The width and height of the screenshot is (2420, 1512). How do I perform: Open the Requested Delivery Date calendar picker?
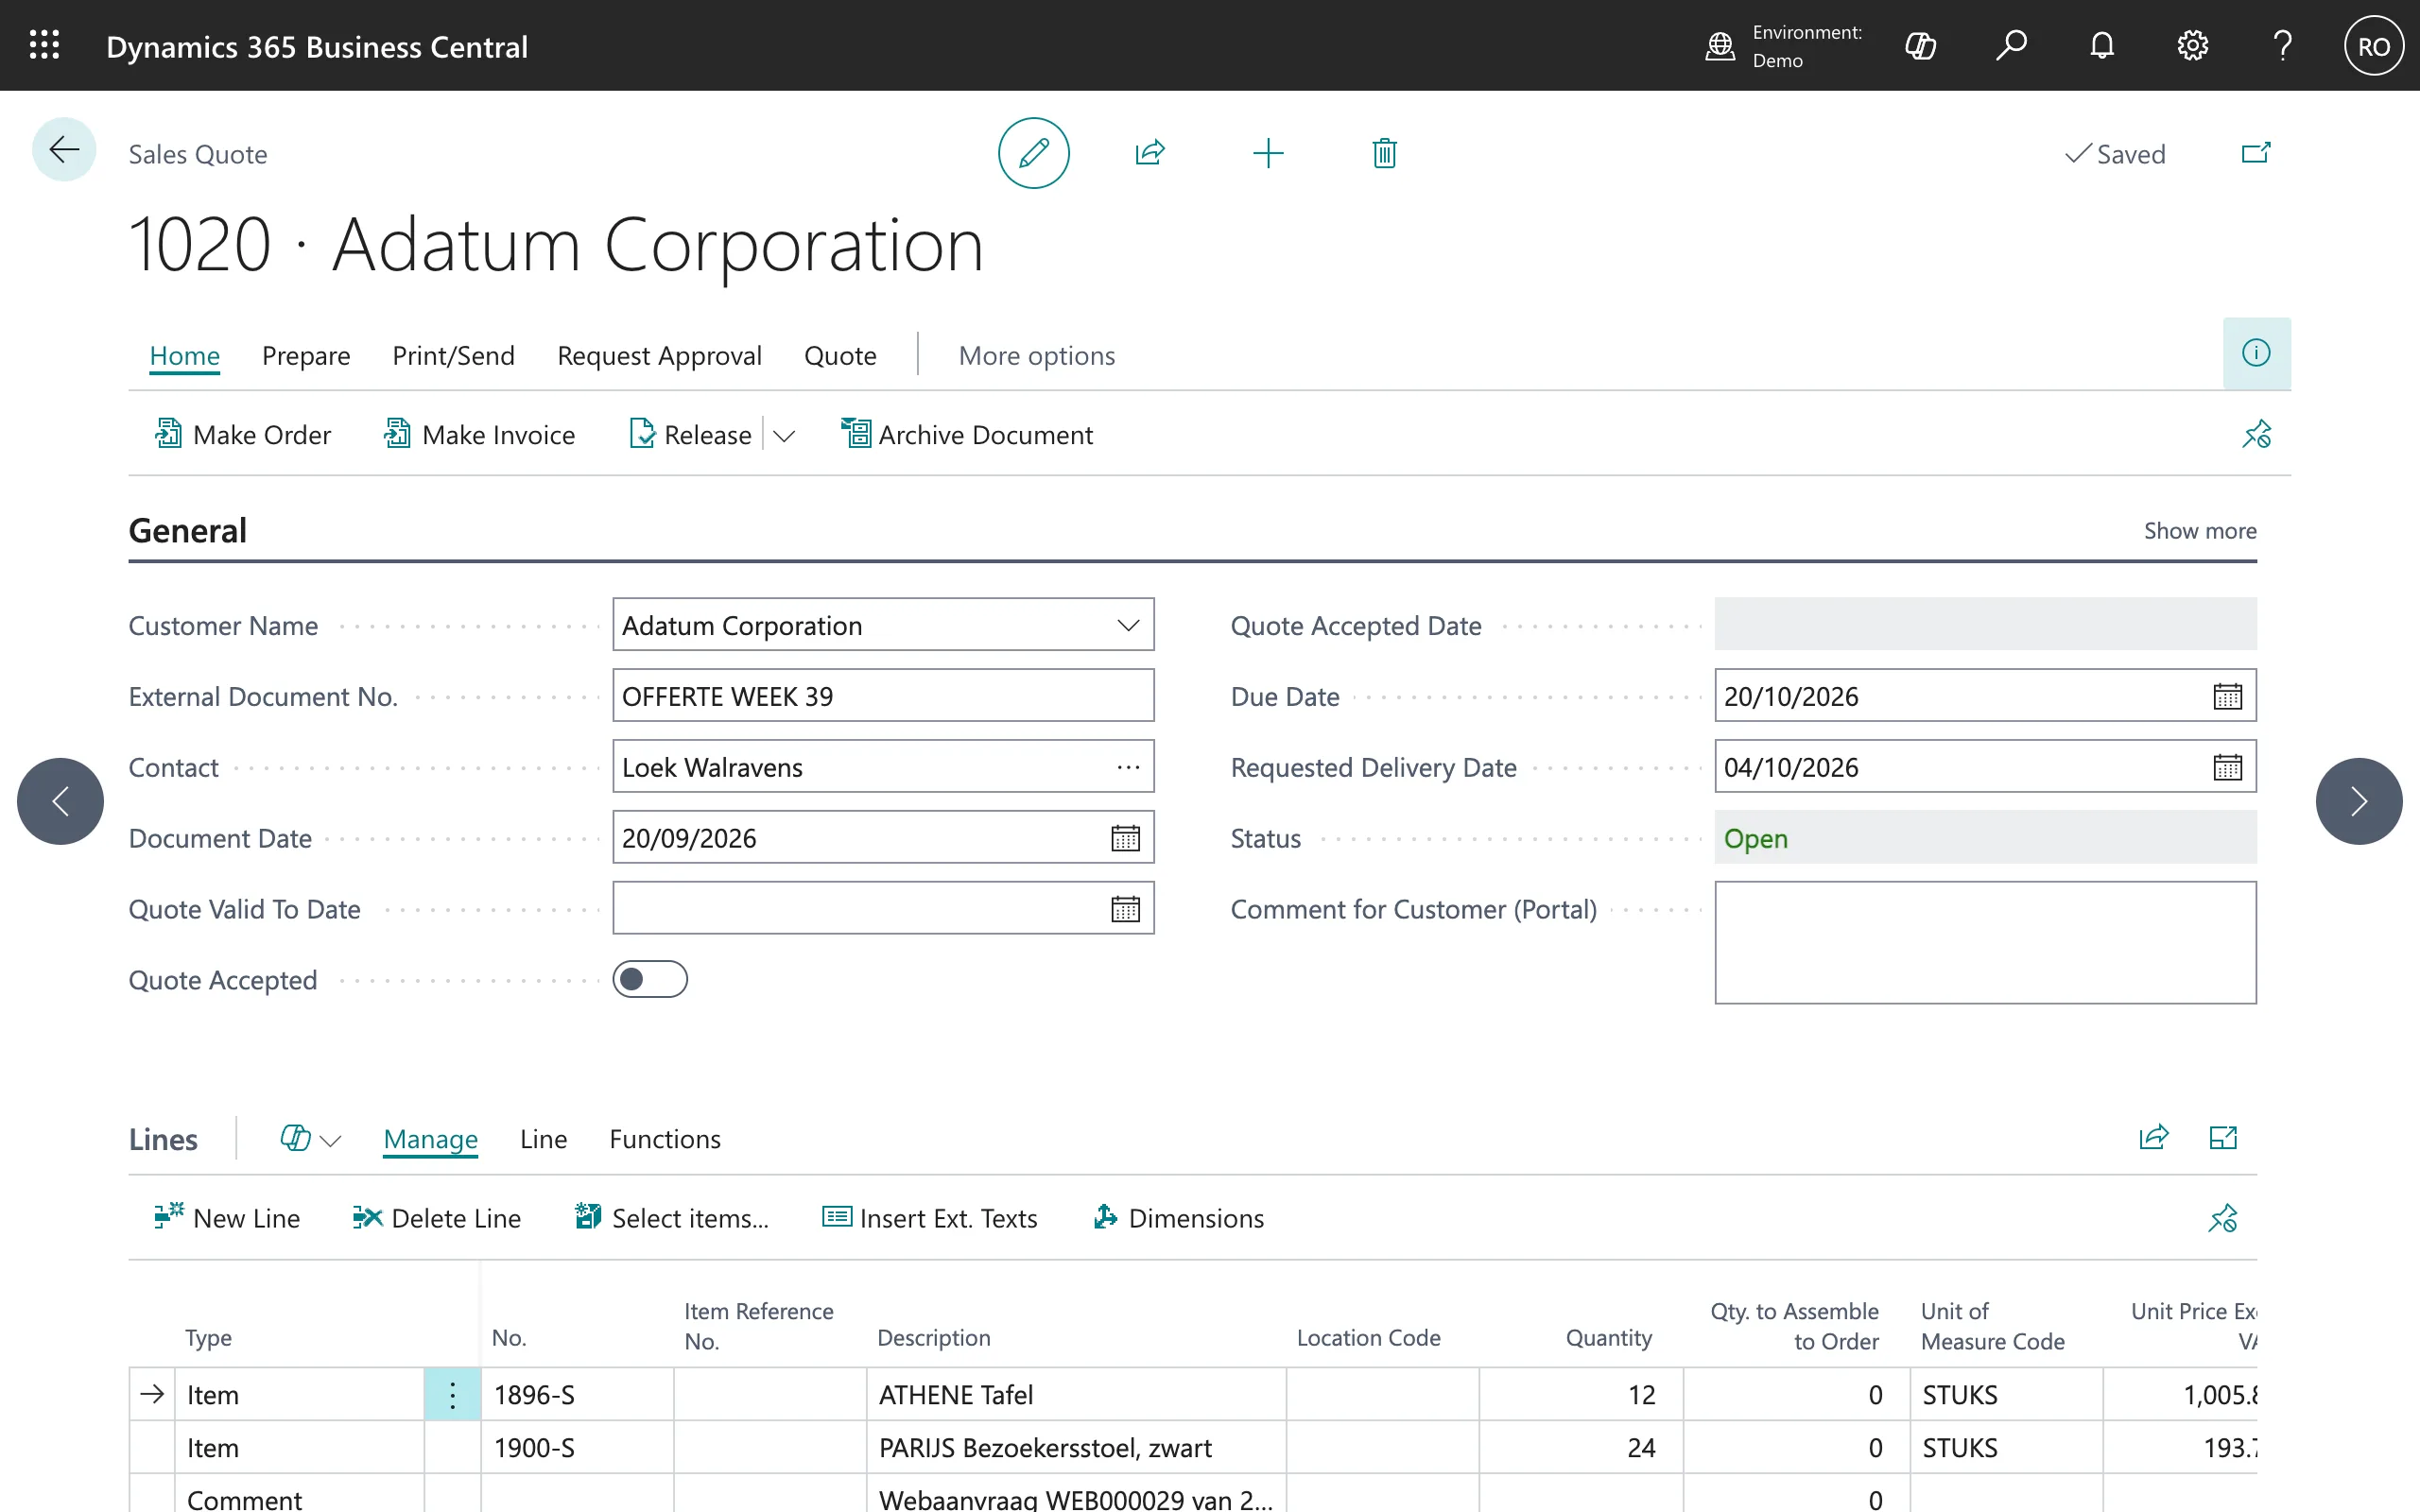pyautogui.click(x=2227, y=767)
